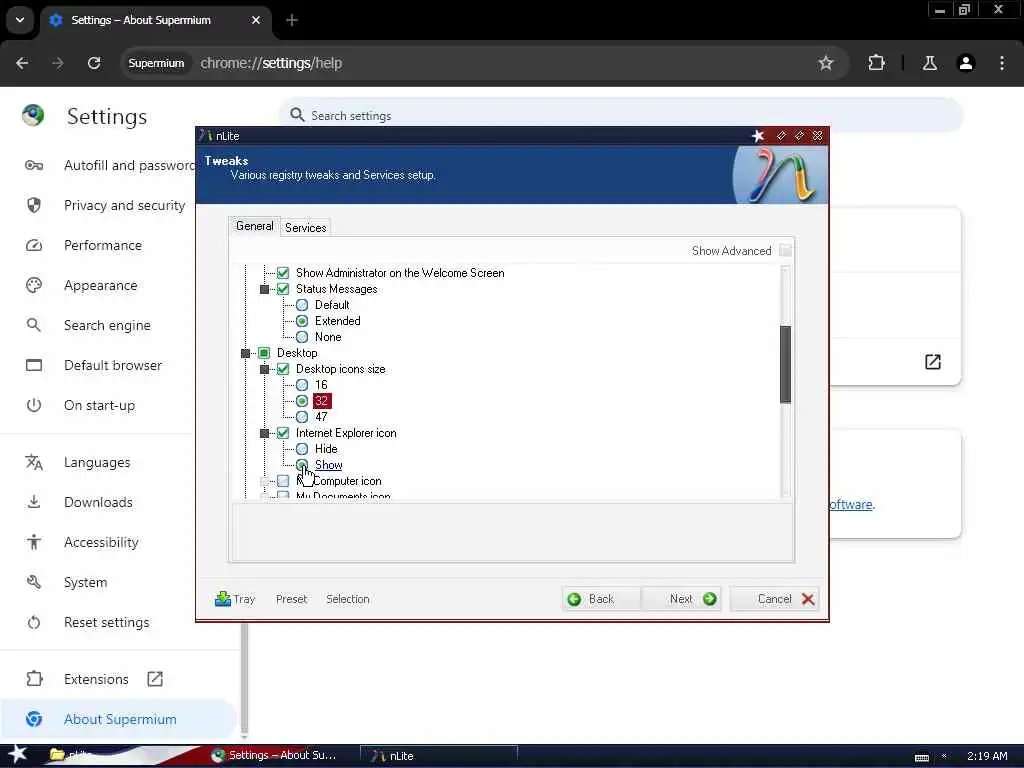Click the Languages translate icon
The height and width of the screenshot is (768, 1024).
(x=34, y=462)
